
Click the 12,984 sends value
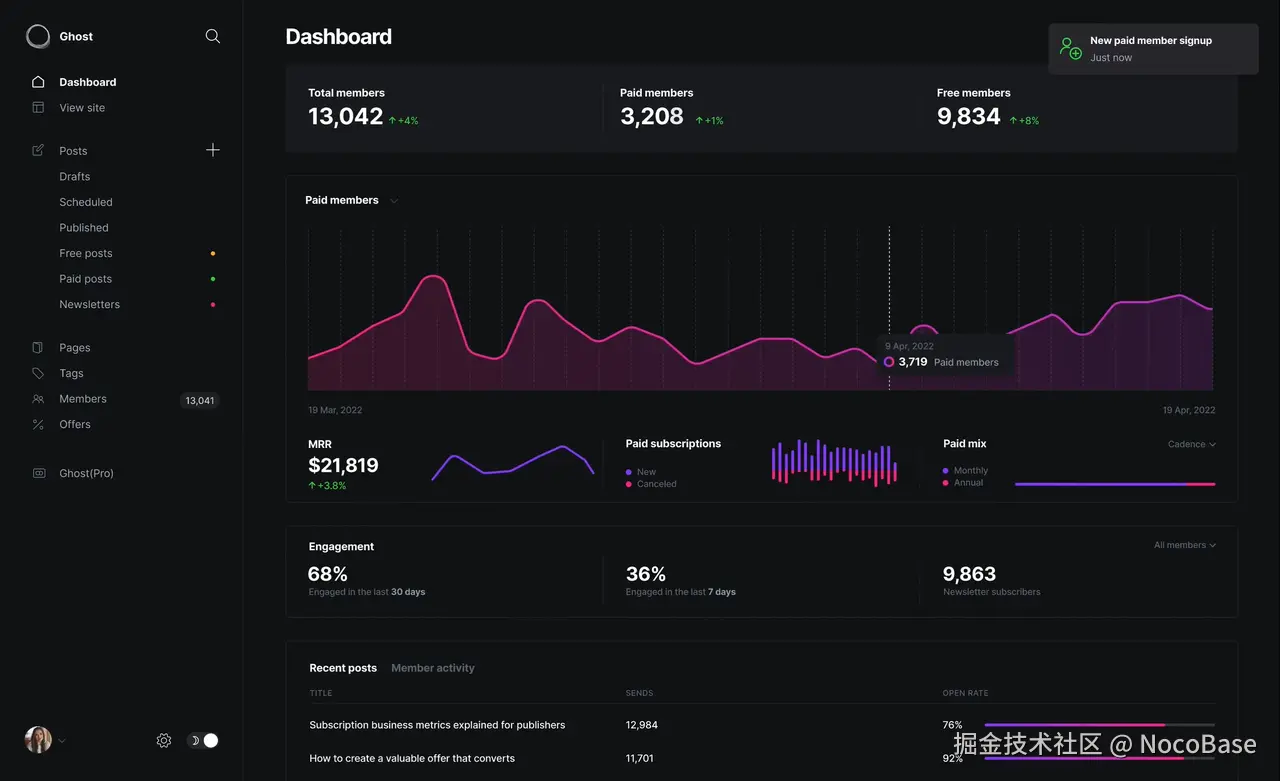642,725
